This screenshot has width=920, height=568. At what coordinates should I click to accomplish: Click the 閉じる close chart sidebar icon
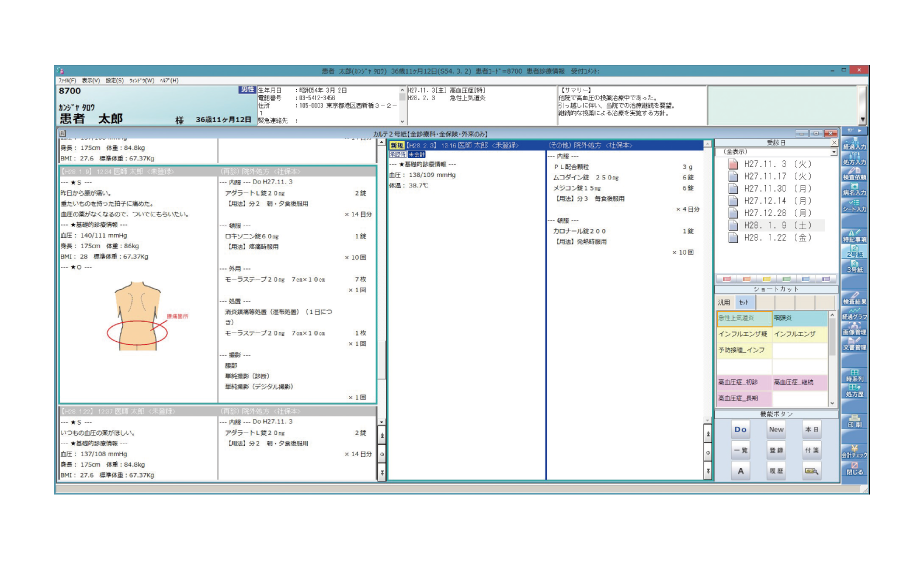pos(853,470)
